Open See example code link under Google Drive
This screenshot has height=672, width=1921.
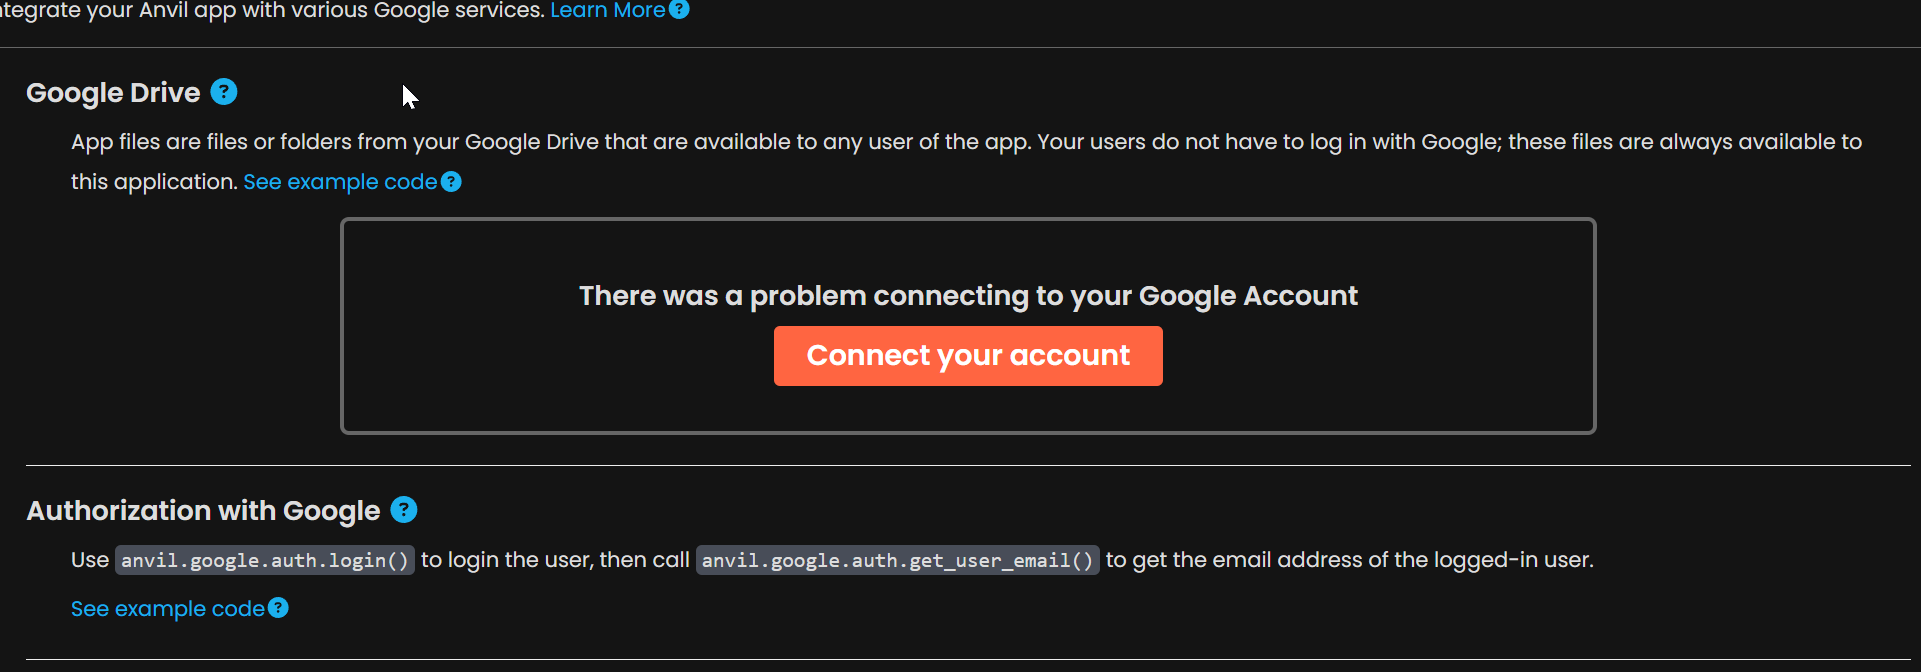pos(340,182)
